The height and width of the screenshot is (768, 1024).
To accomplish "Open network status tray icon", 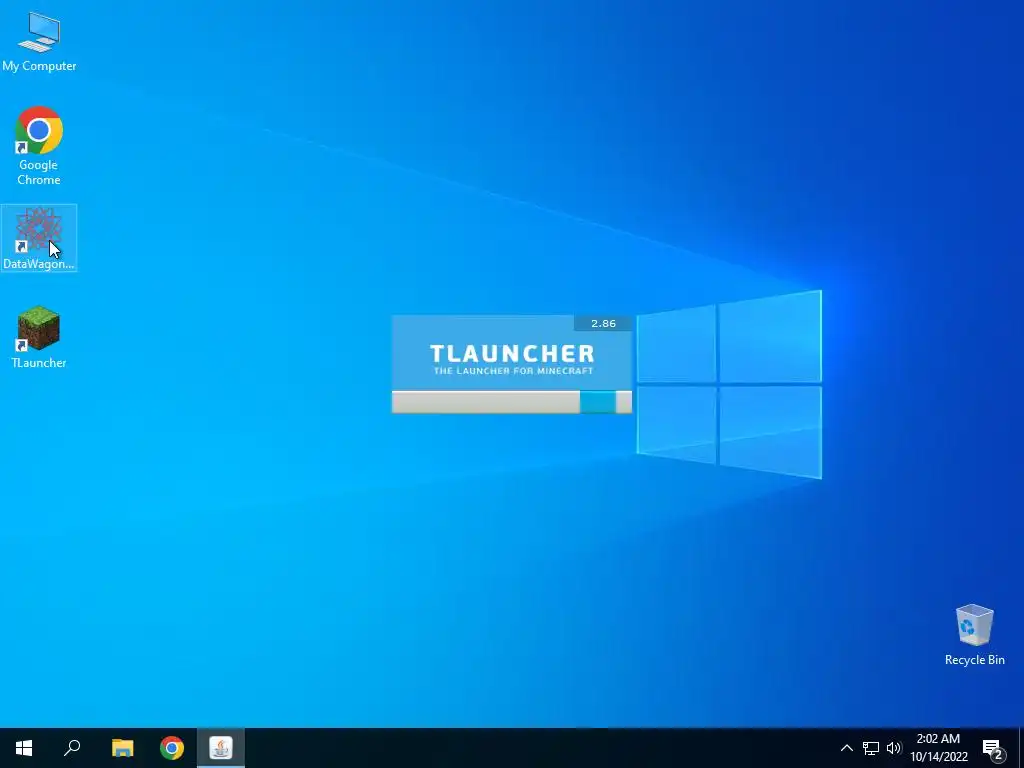I will (871, 748).
